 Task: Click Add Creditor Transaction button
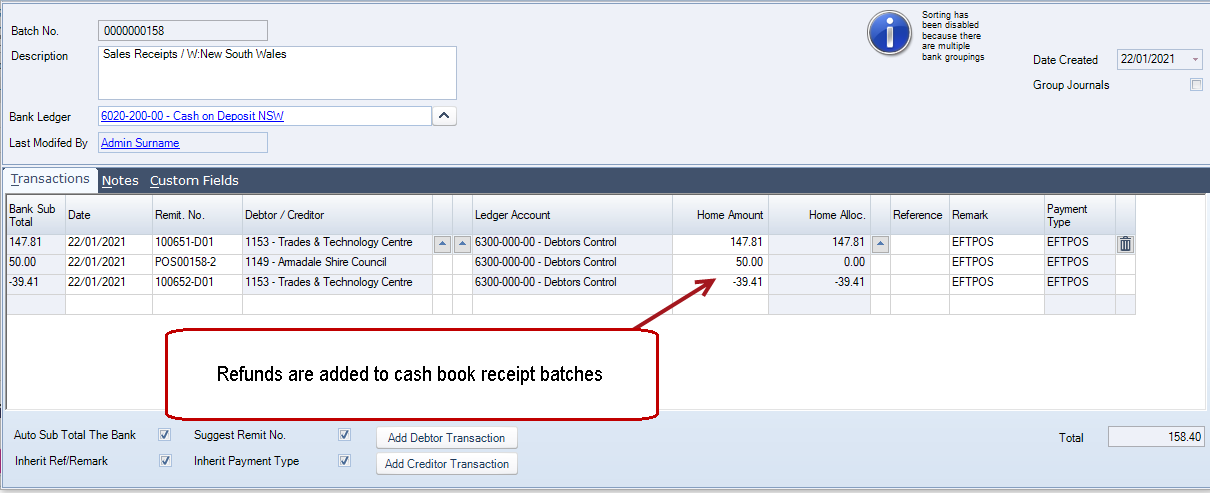coord(447,464)
